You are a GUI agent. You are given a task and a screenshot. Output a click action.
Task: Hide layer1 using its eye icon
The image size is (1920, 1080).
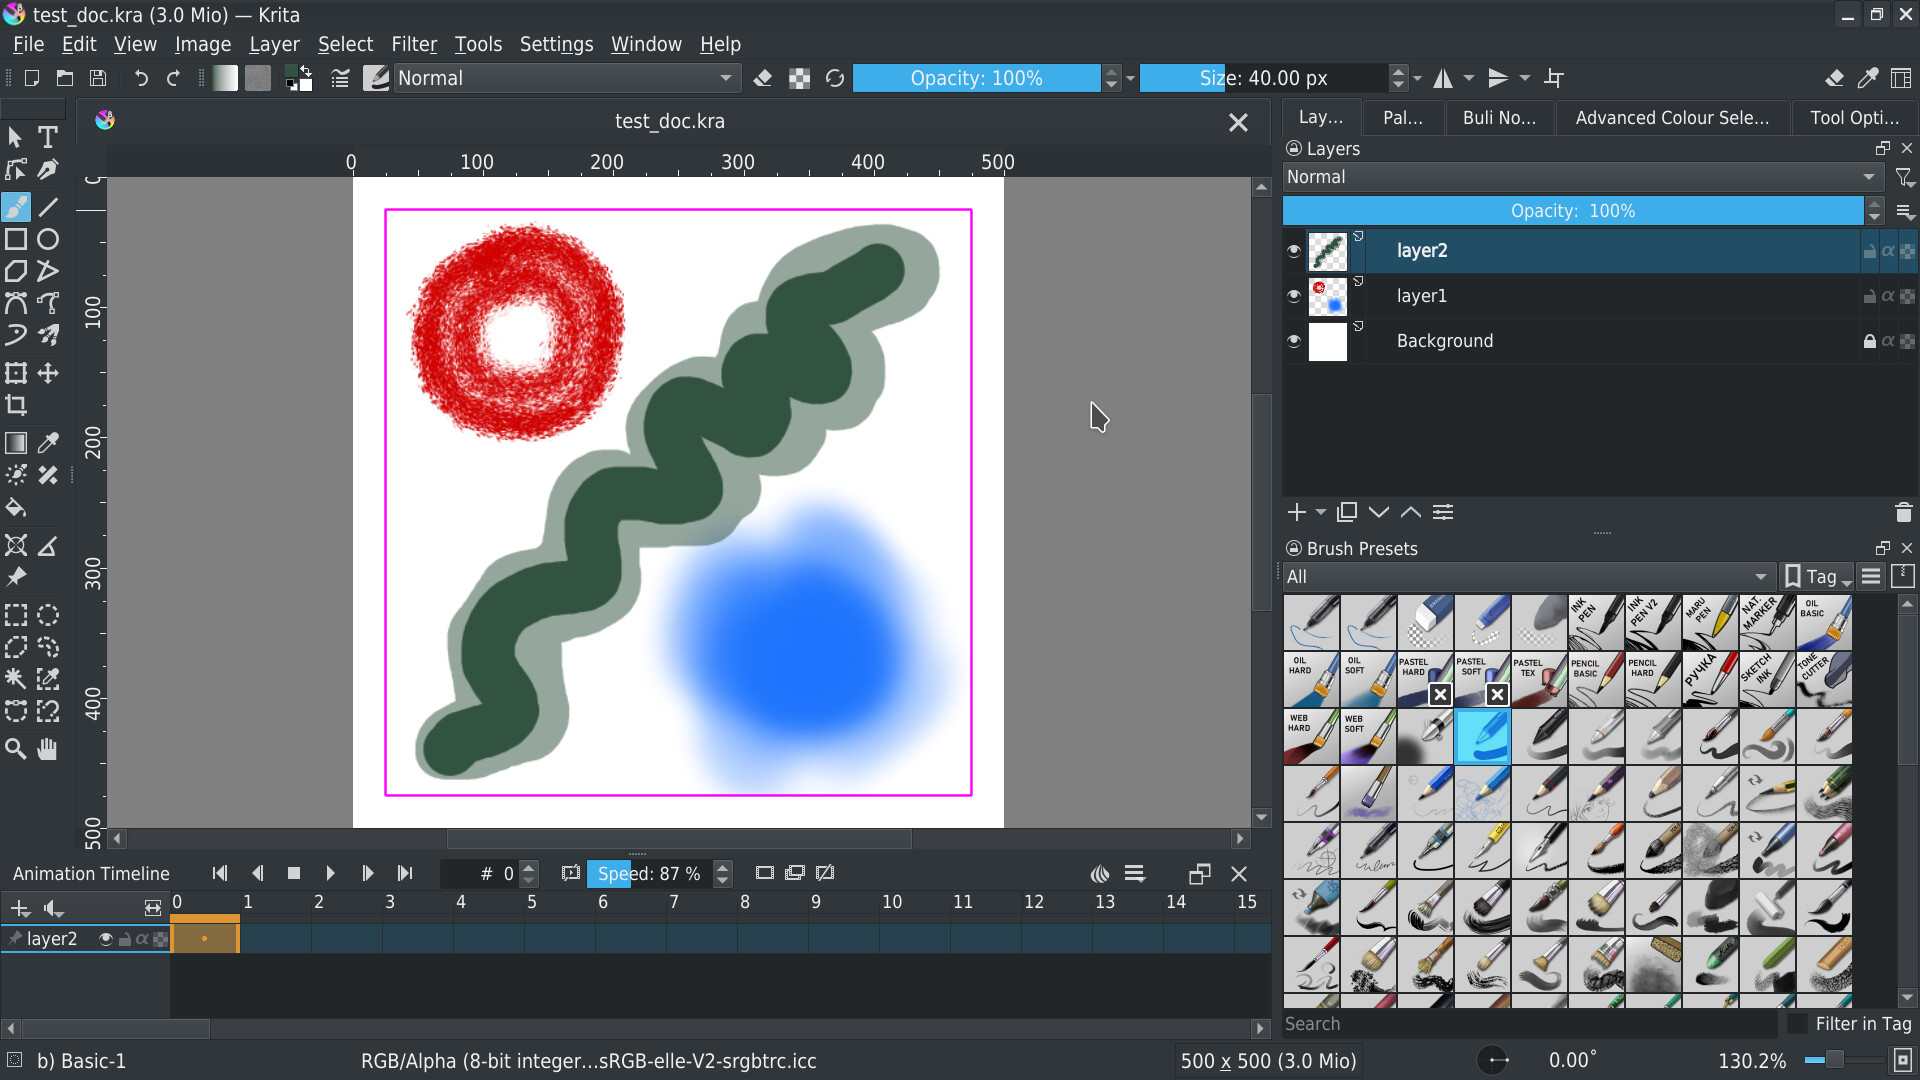[x=1294, y=296]
